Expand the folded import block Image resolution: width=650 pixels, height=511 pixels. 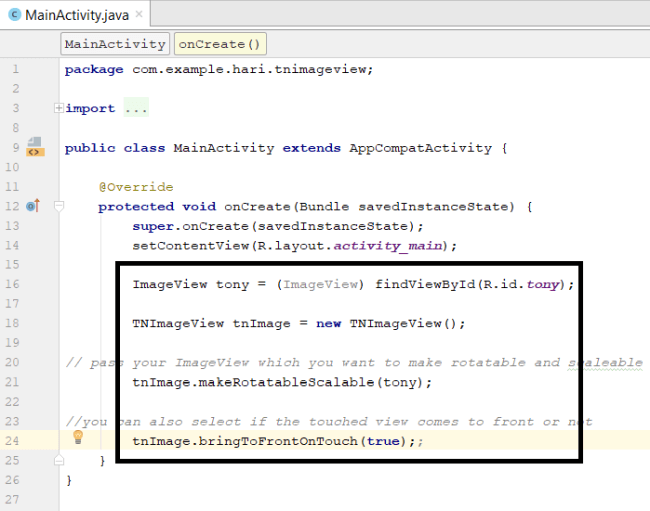click(59, 108)
